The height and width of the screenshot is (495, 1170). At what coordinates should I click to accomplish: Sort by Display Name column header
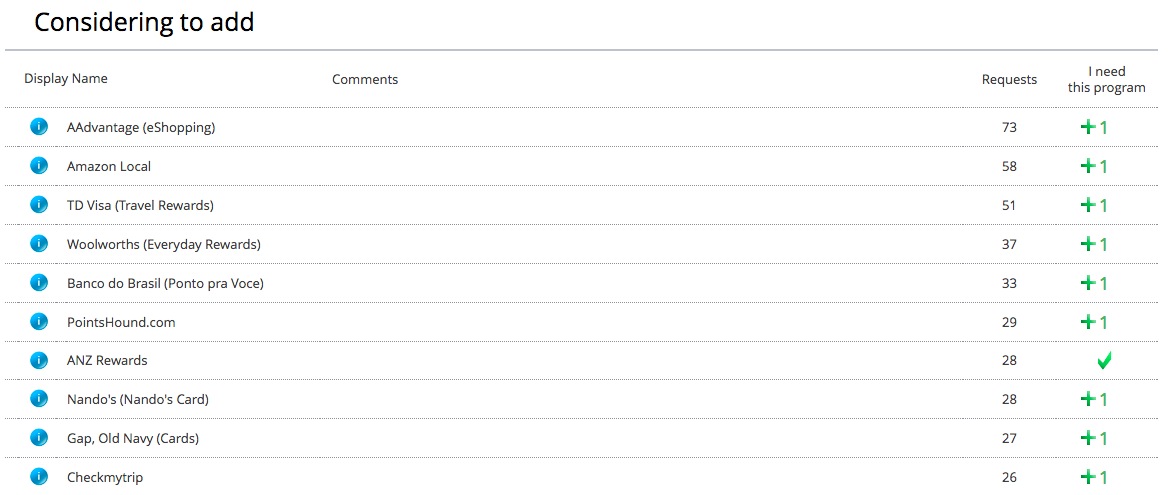tap(66, 78)
